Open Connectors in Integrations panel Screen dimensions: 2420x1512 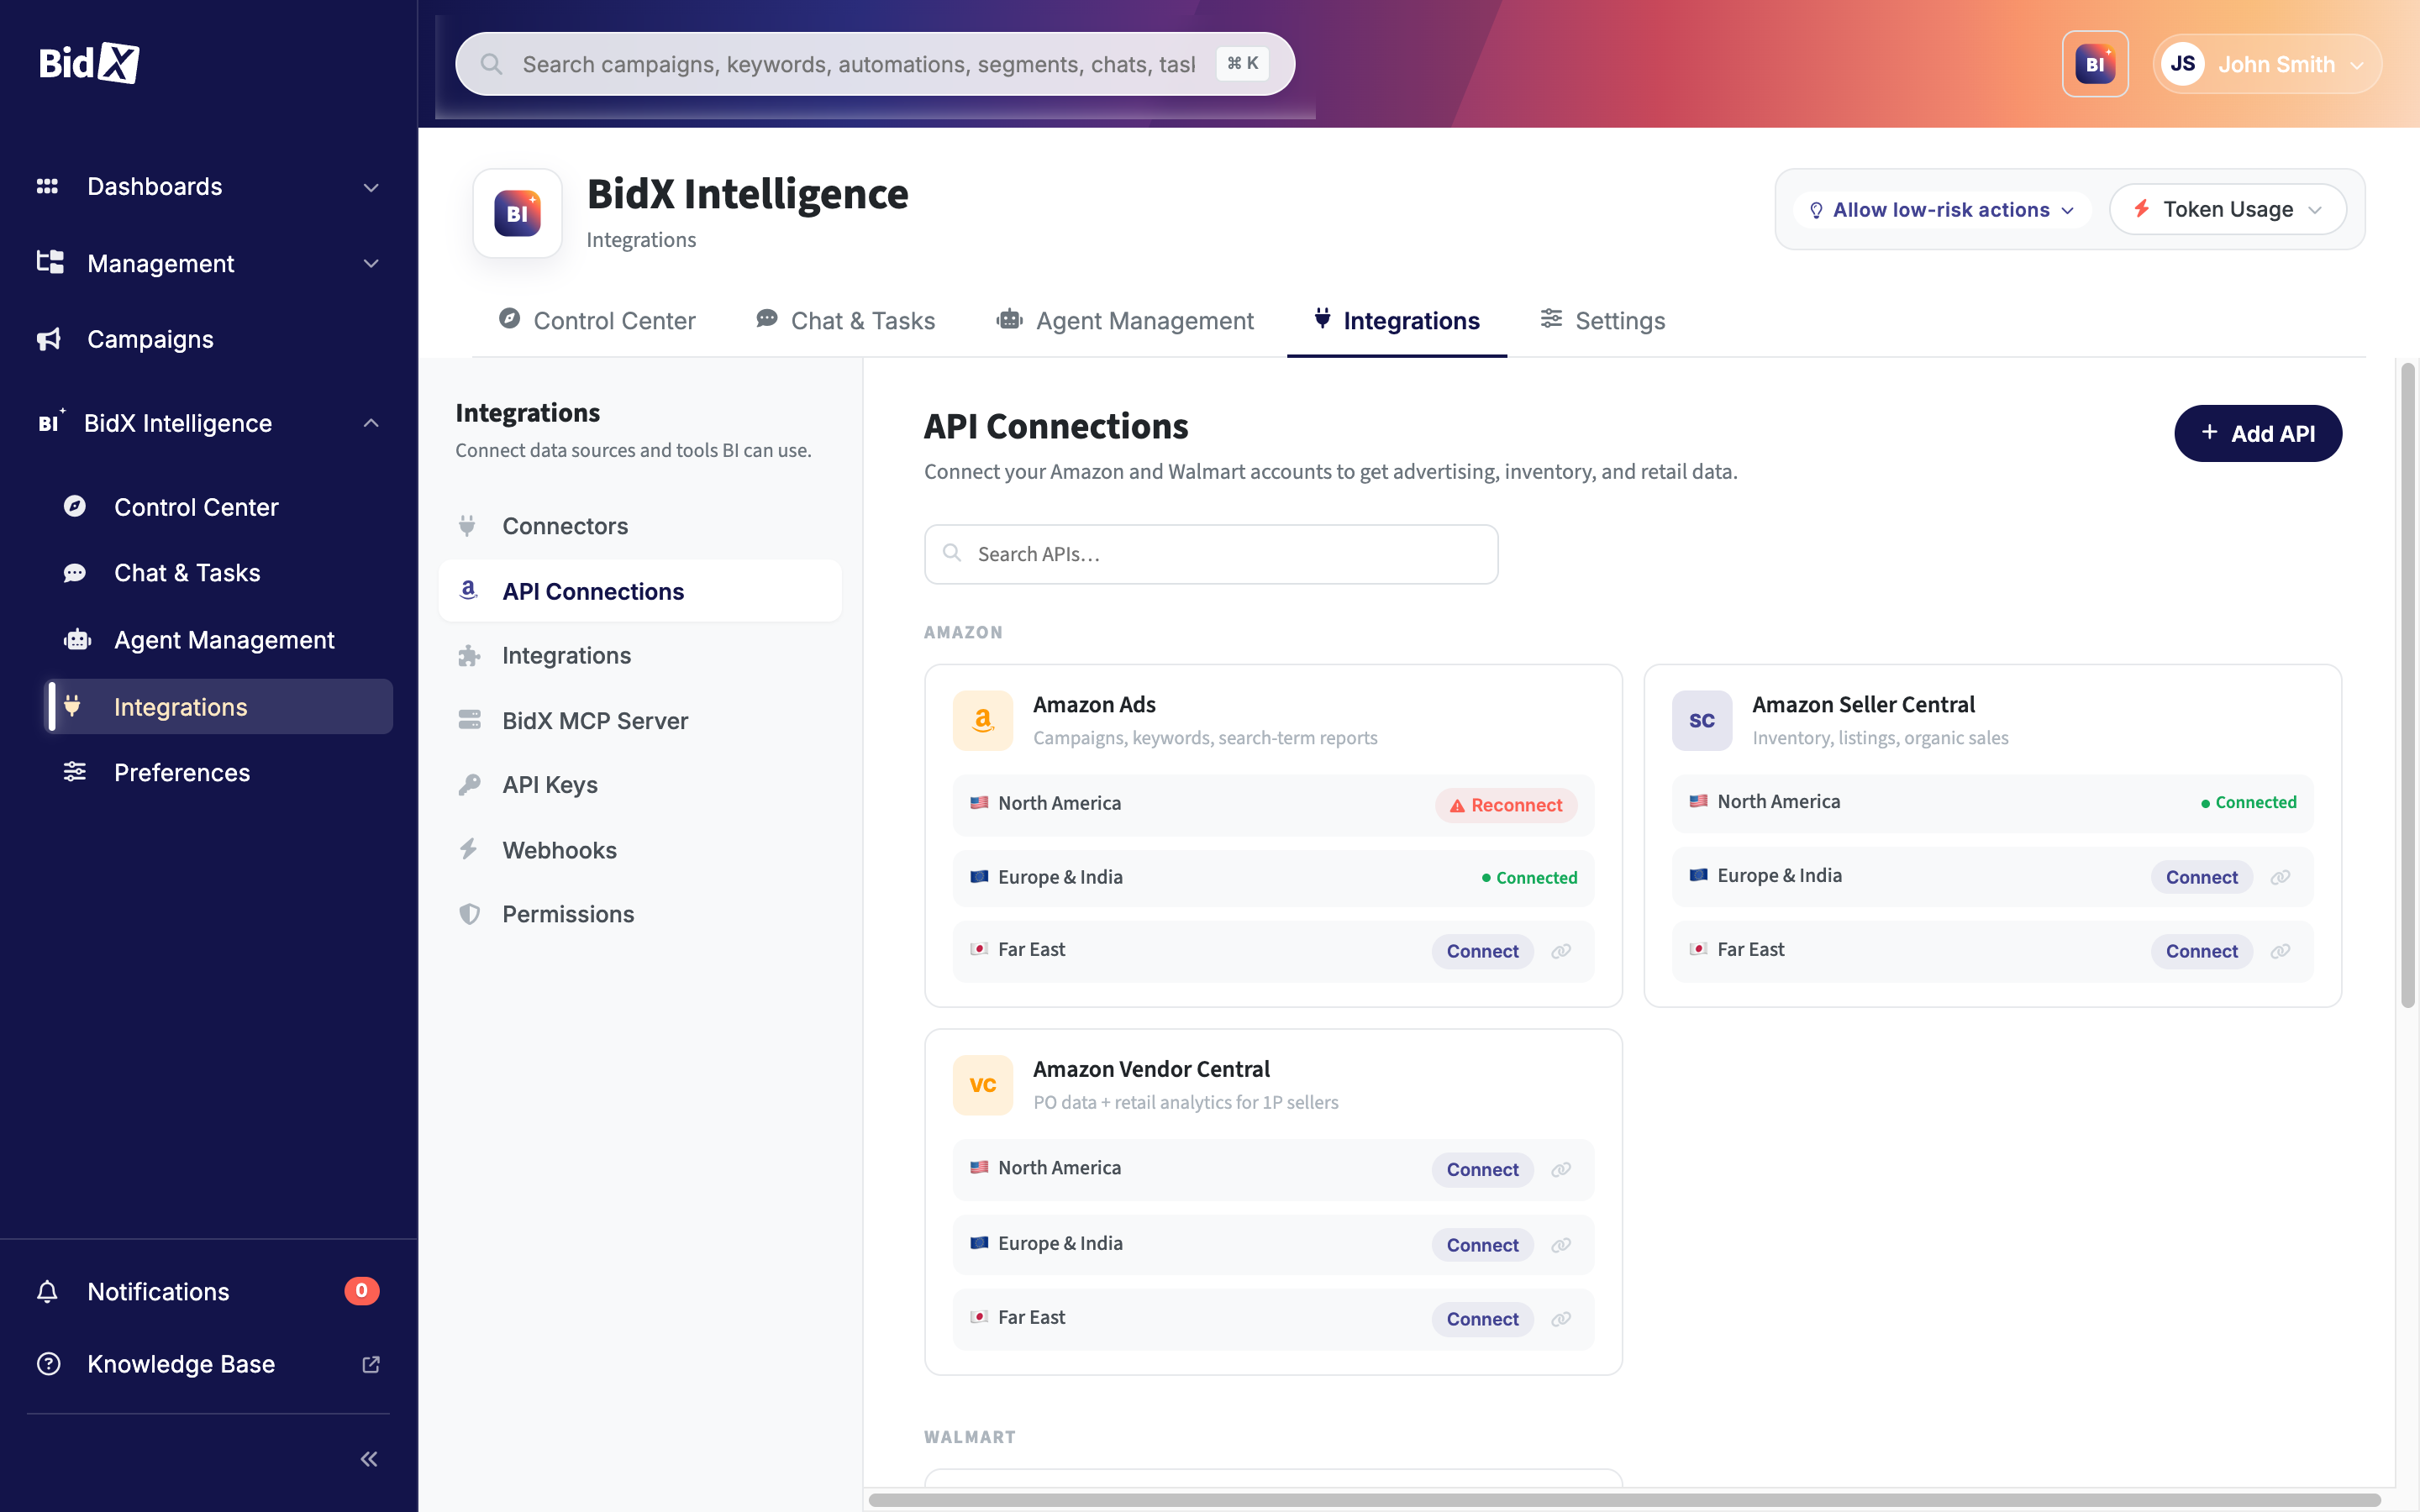640,526
